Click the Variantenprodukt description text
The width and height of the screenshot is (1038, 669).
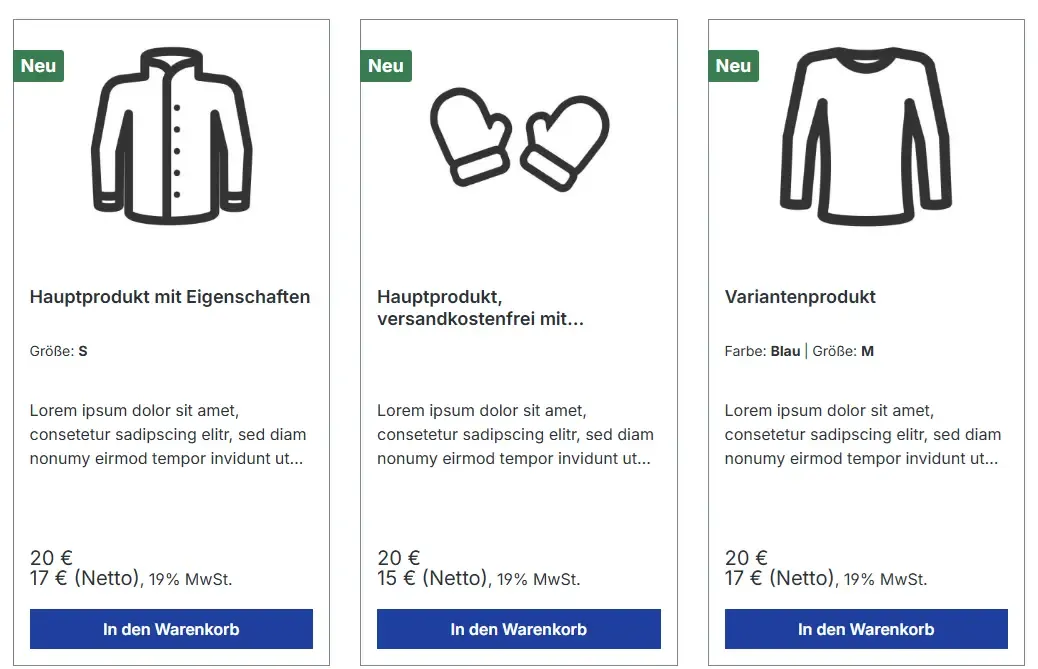coord(862,435)
